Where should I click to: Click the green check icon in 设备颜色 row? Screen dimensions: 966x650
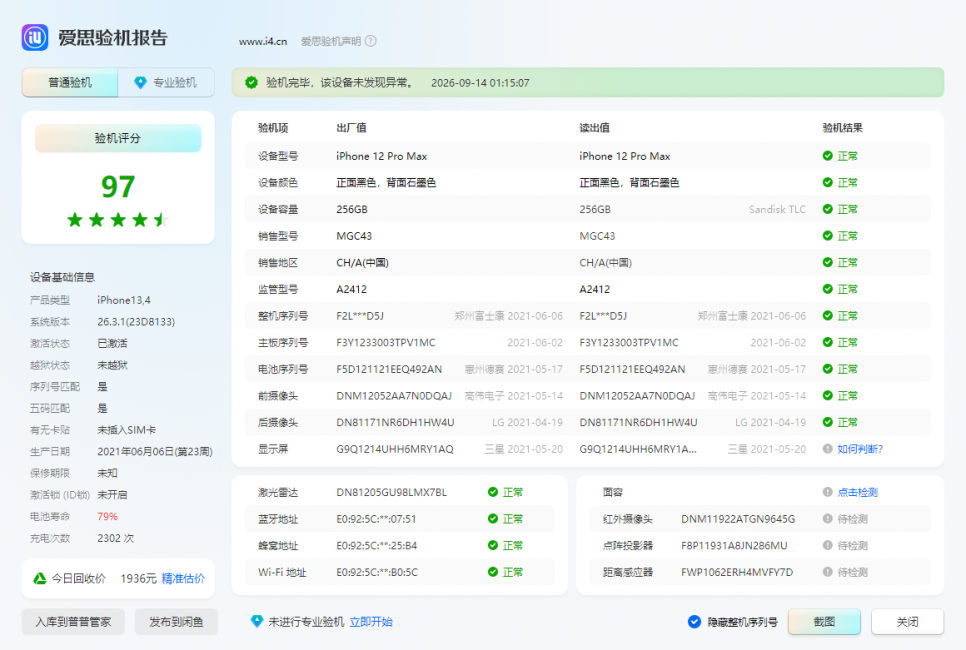pyautogui.click(x=828, y=182)
